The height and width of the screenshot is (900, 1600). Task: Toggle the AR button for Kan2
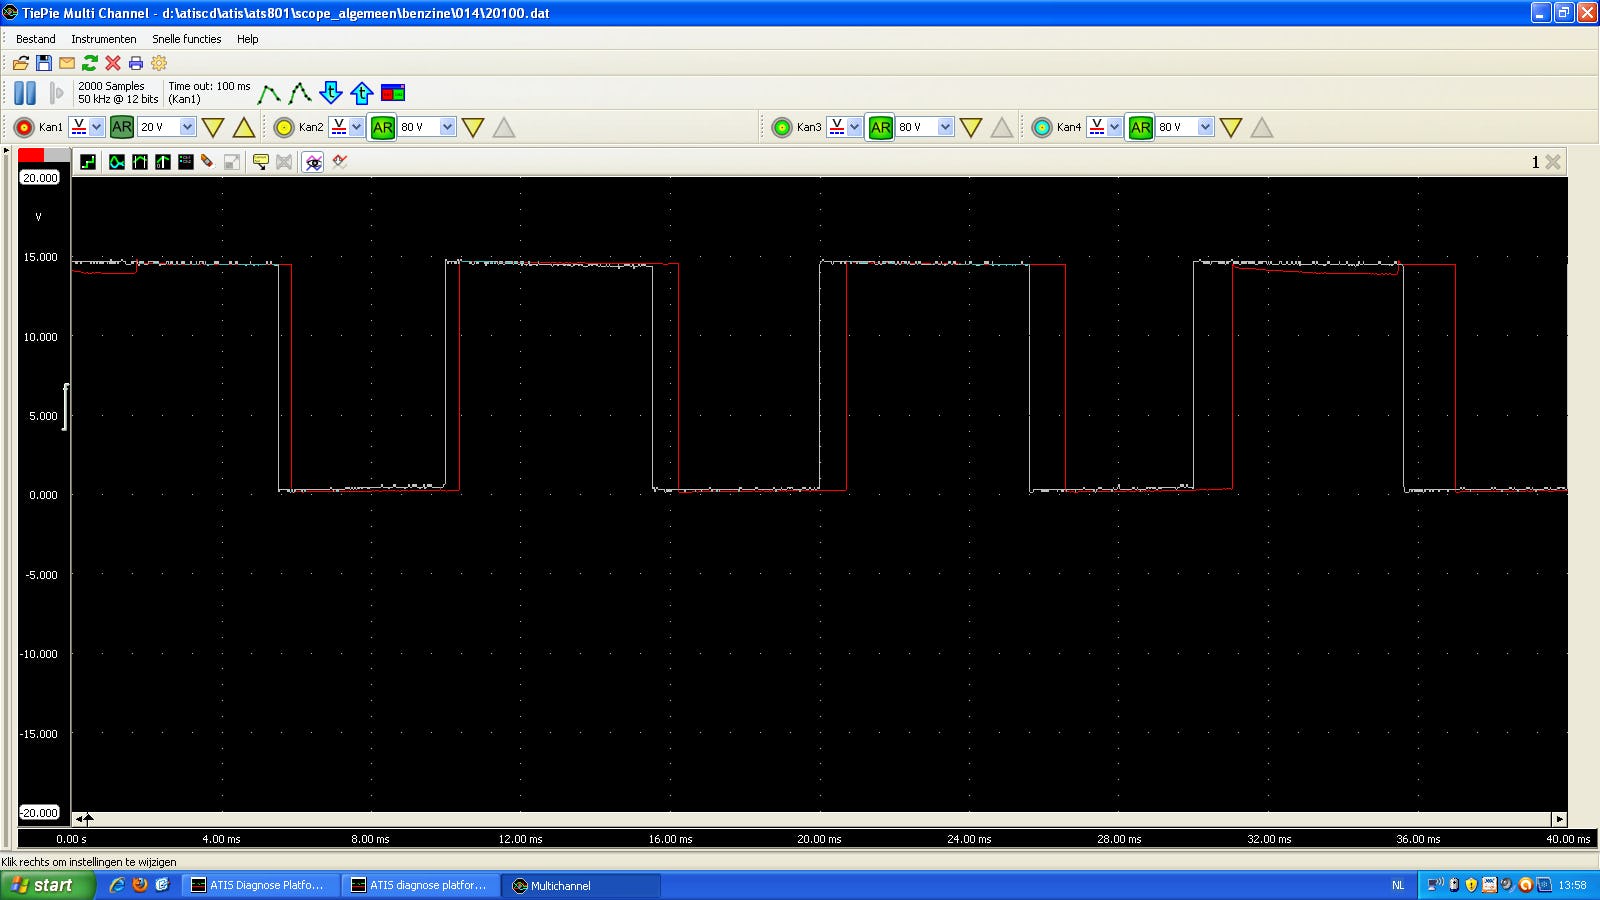click(x=382, y=127)
